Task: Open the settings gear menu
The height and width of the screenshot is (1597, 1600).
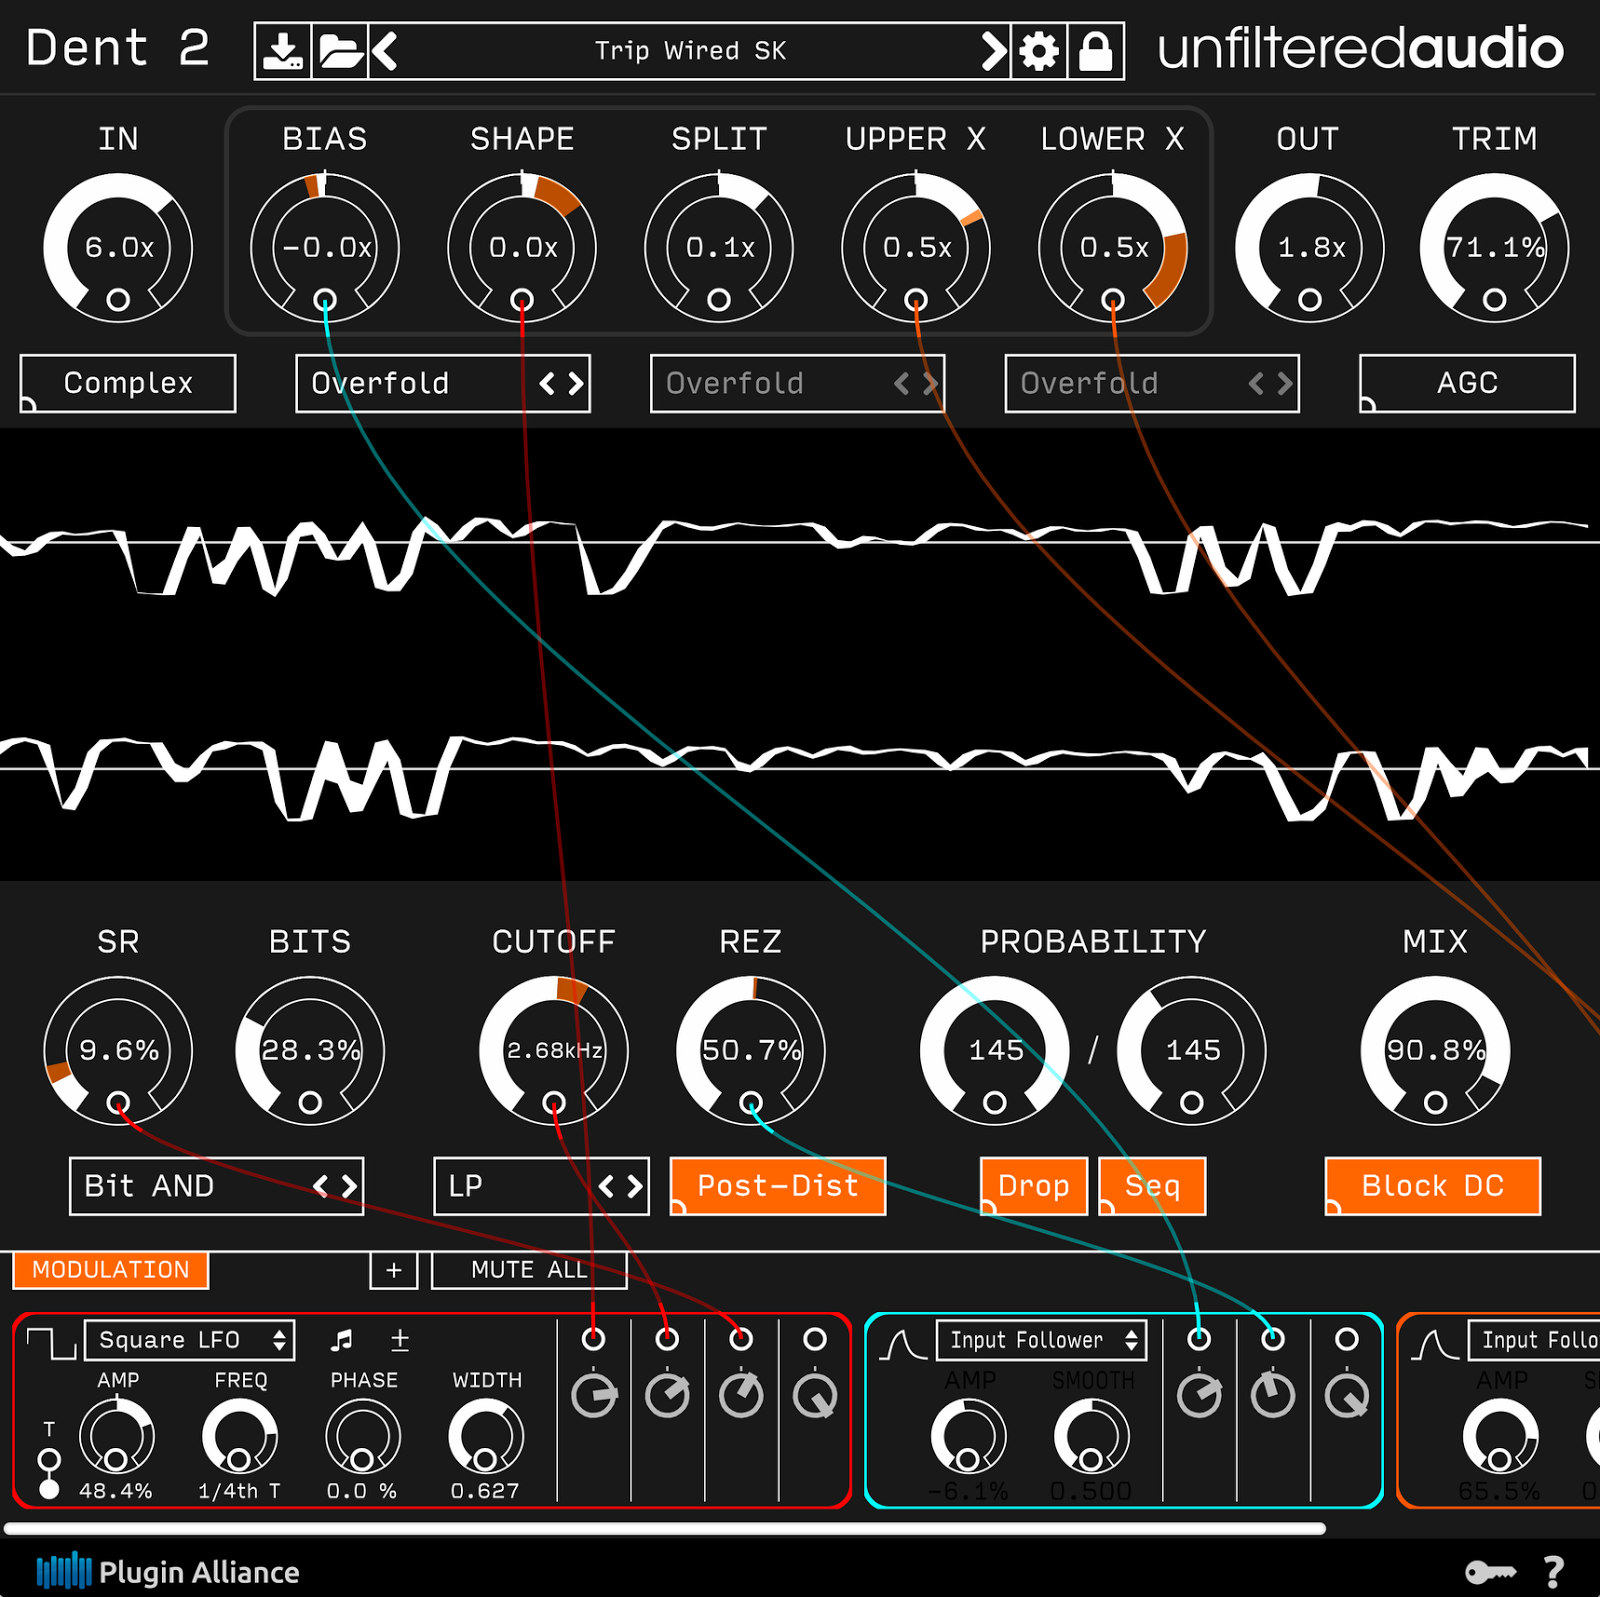Action: (1039, 49)
